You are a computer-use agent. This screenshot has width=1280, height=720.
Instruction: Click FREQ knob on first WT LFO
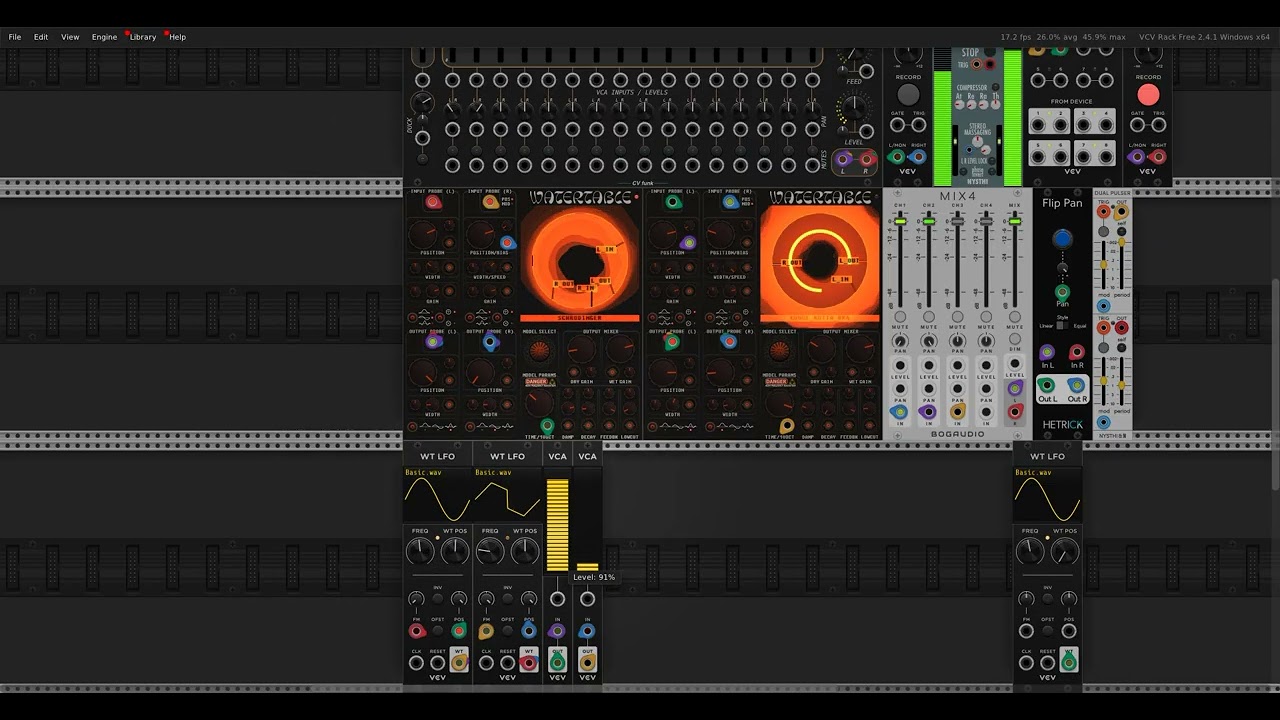(x=420, y=551)
